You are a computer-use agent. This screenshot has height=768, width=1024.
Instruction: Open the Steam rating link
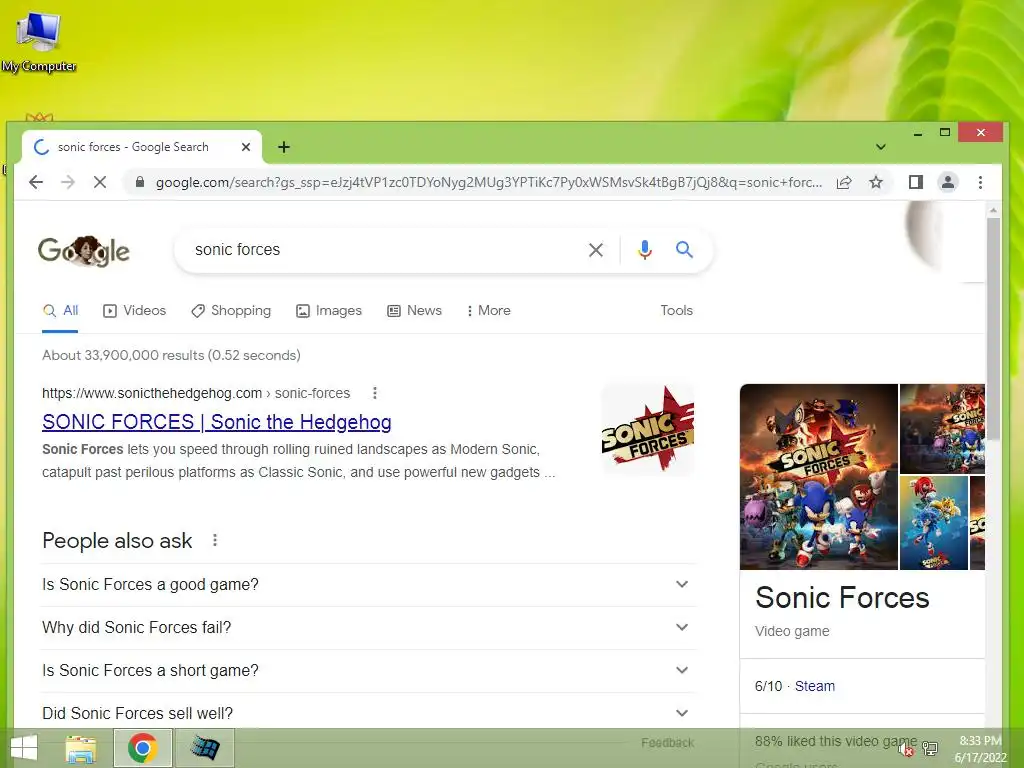[814, 686]
